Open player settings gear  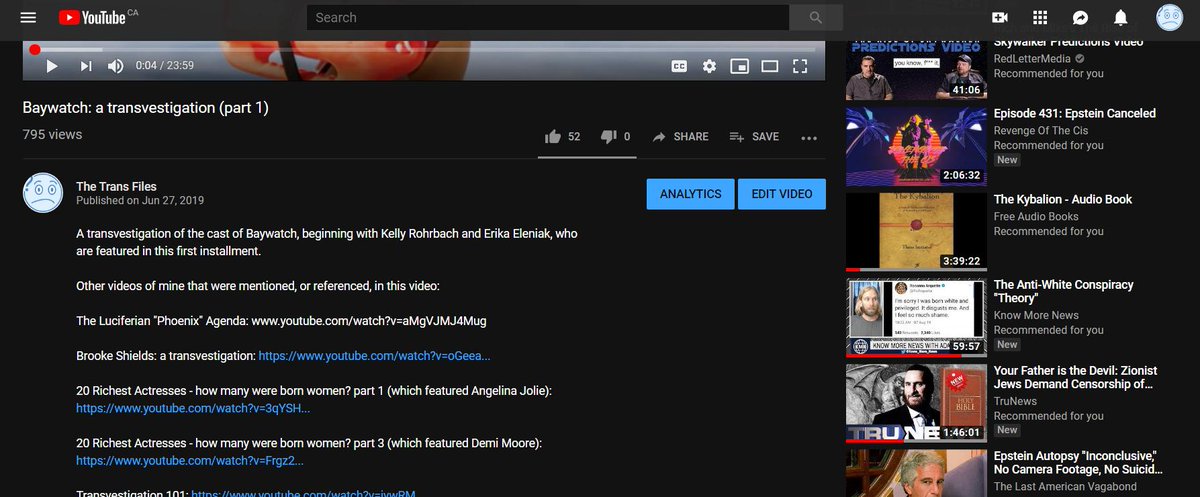709,66
